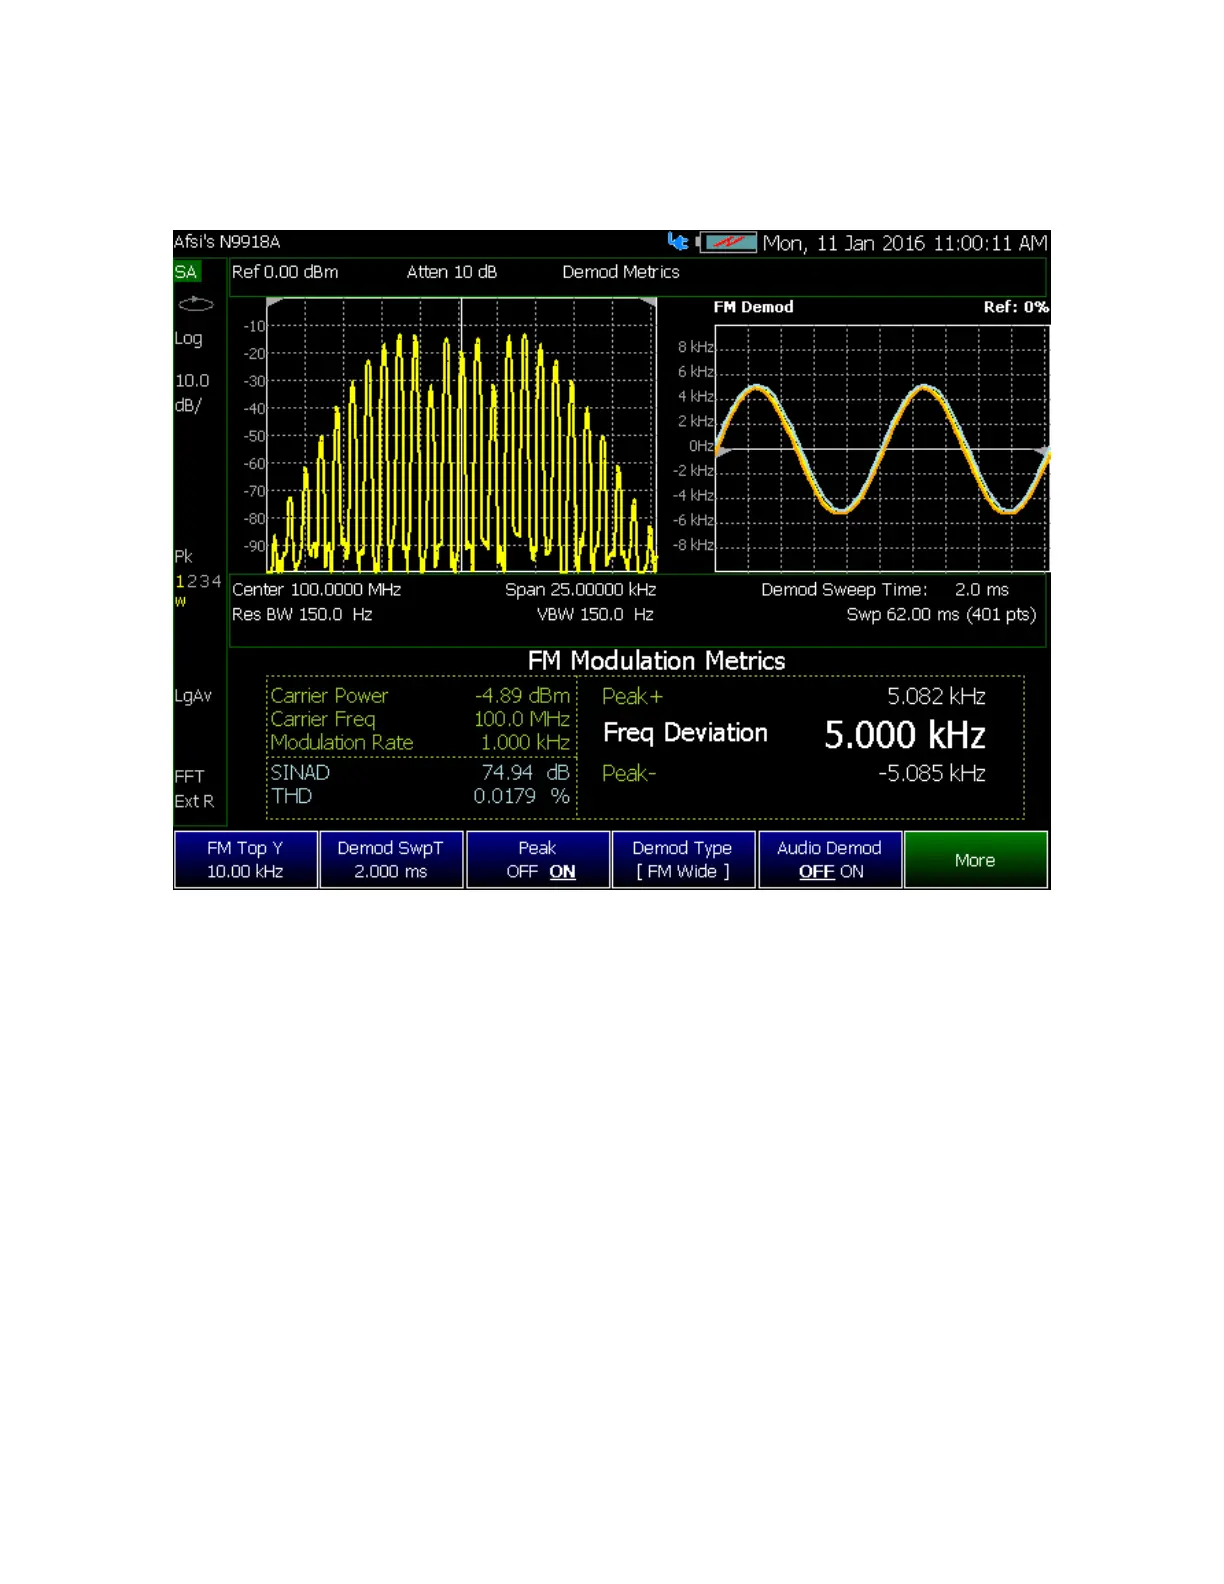Click the Span 25.00000 kHz readout

(x=581, y=590)
